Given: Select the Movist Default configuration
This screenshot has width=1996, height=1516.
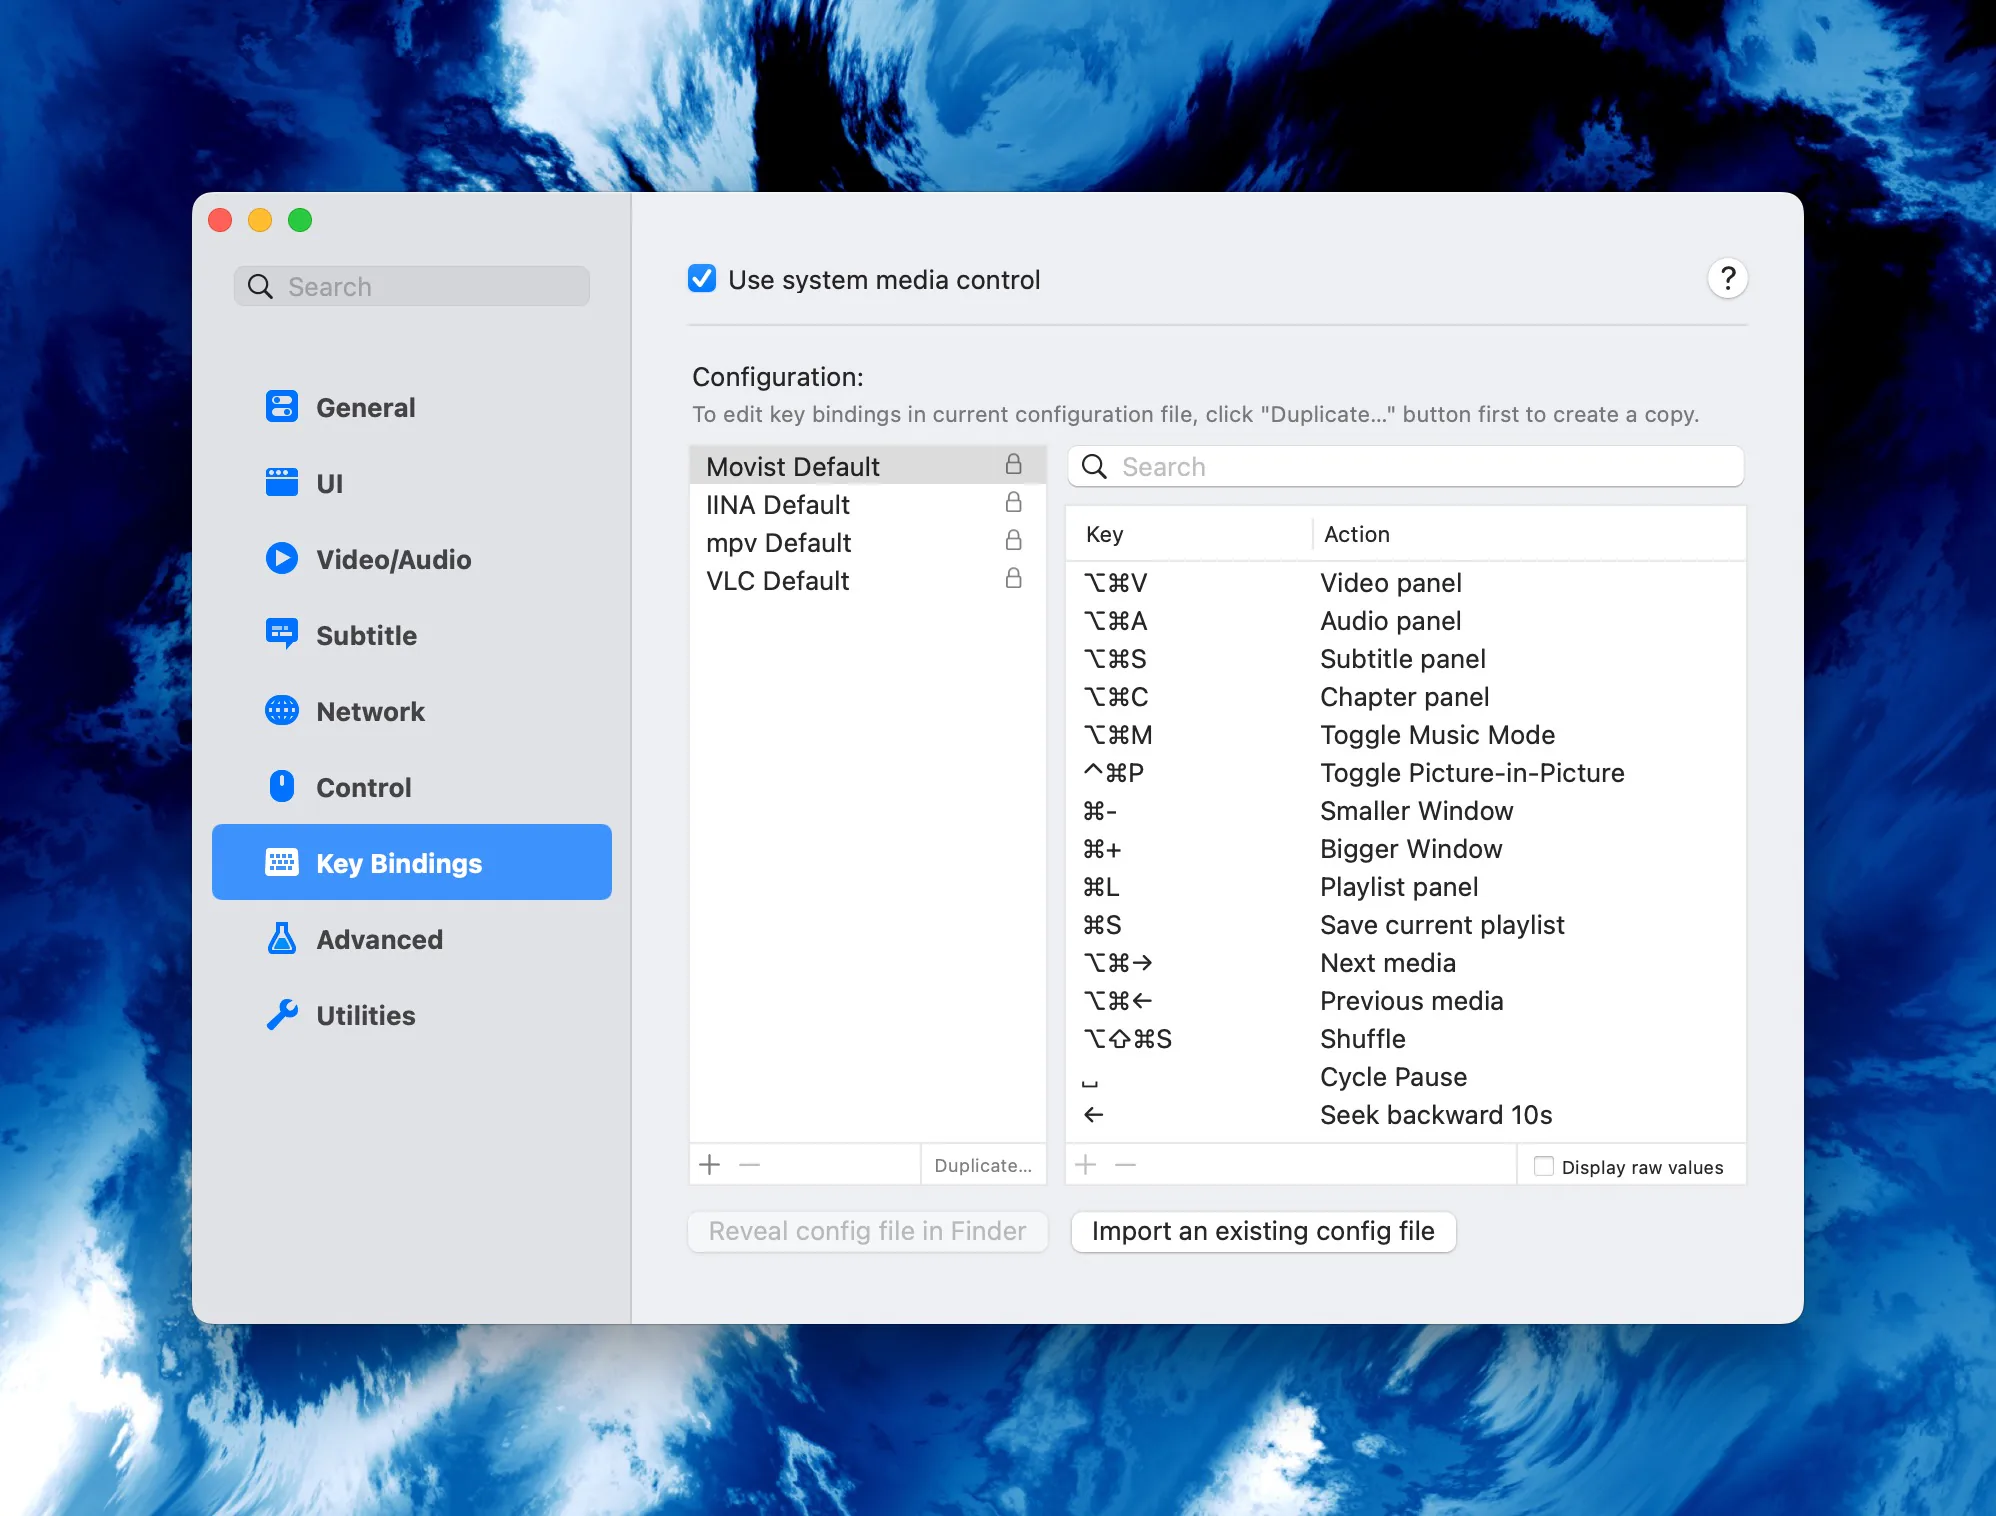Looking at the screenshot, I should 867,466.
